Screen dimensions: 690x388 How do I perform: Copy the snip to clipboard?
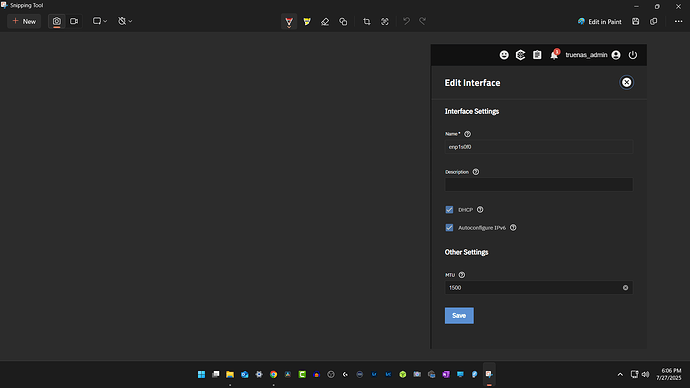(x=653, y=22)
